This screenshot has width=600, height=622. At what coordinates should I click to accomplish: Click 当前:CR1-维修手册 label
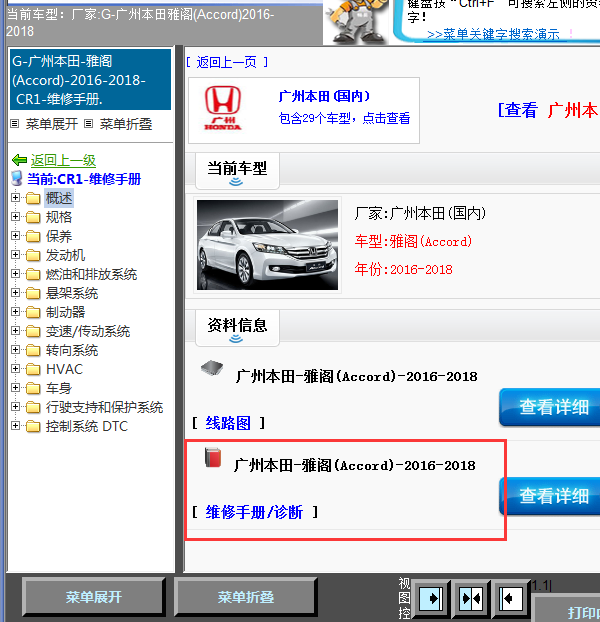[84, 179]
